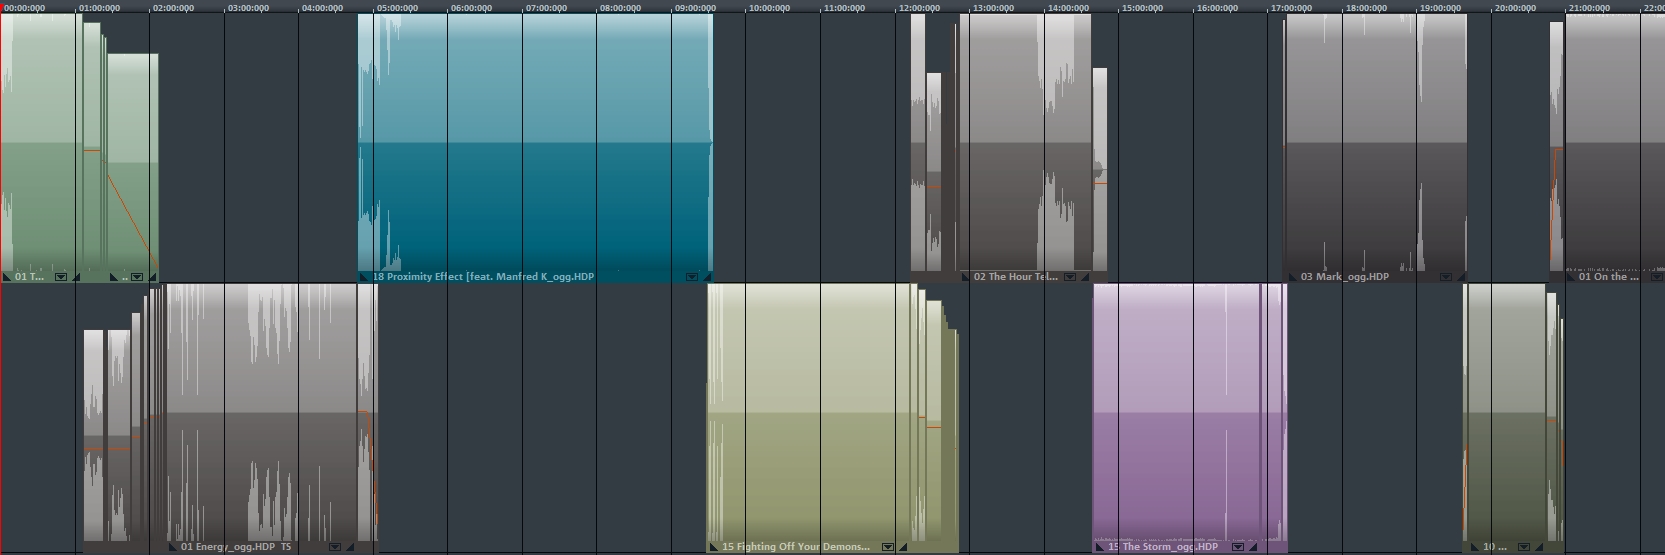Open the 02 The Hour clip dropdown arrow
Viewport: 1665px width, 555px height.
coord(1069,277)
